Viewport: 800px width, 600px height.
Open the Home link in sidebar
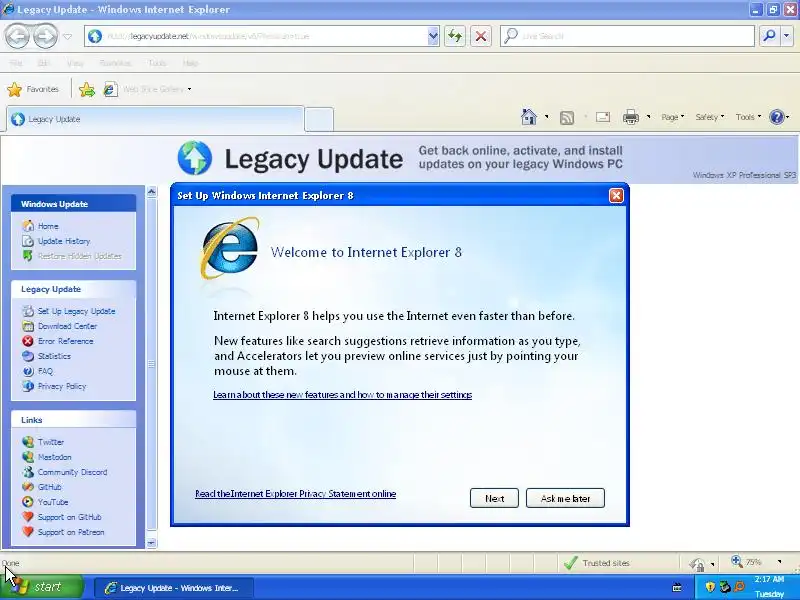point(48,226)
